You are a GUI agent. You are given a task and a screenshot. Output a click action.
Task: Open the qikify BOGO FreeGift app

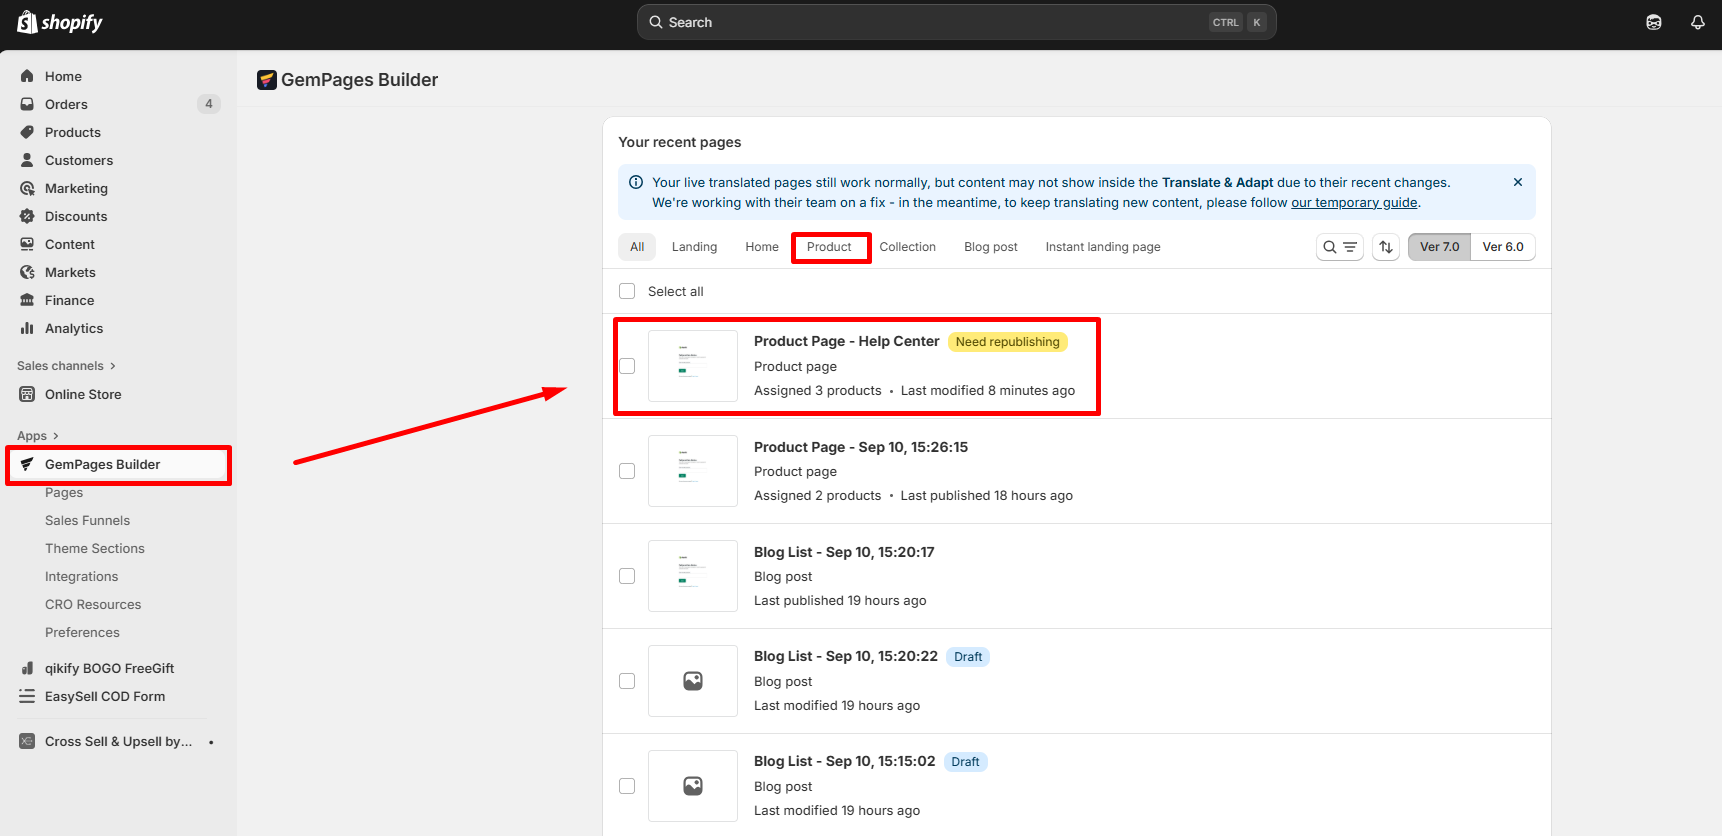click(109, 668)
